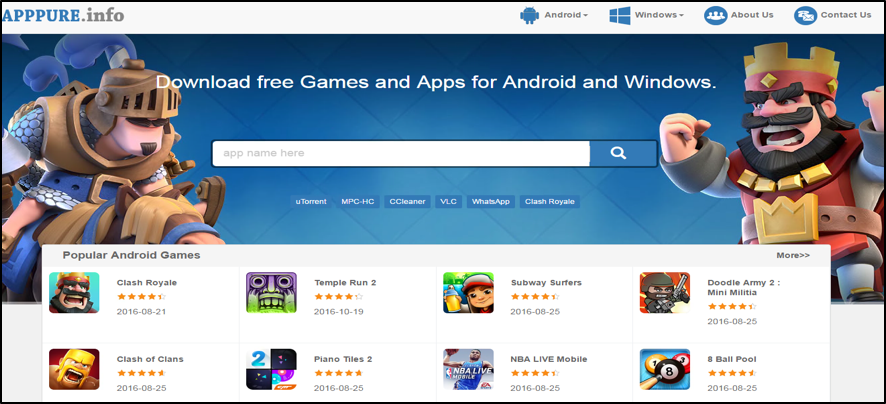The image size is (886, 404).
Task: Open the Subway Surfers app icon
Action: [468, 293]
